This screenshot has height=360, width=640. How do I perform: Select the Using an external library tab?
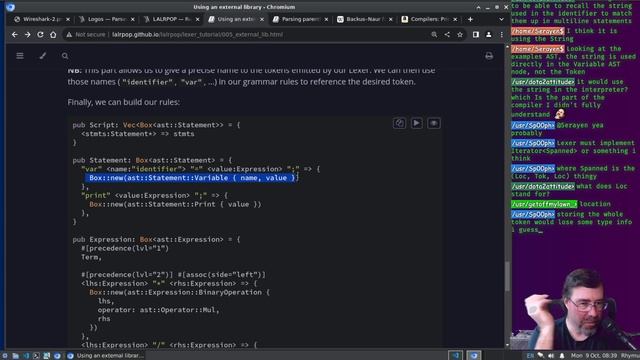click(x=236, y=19)
